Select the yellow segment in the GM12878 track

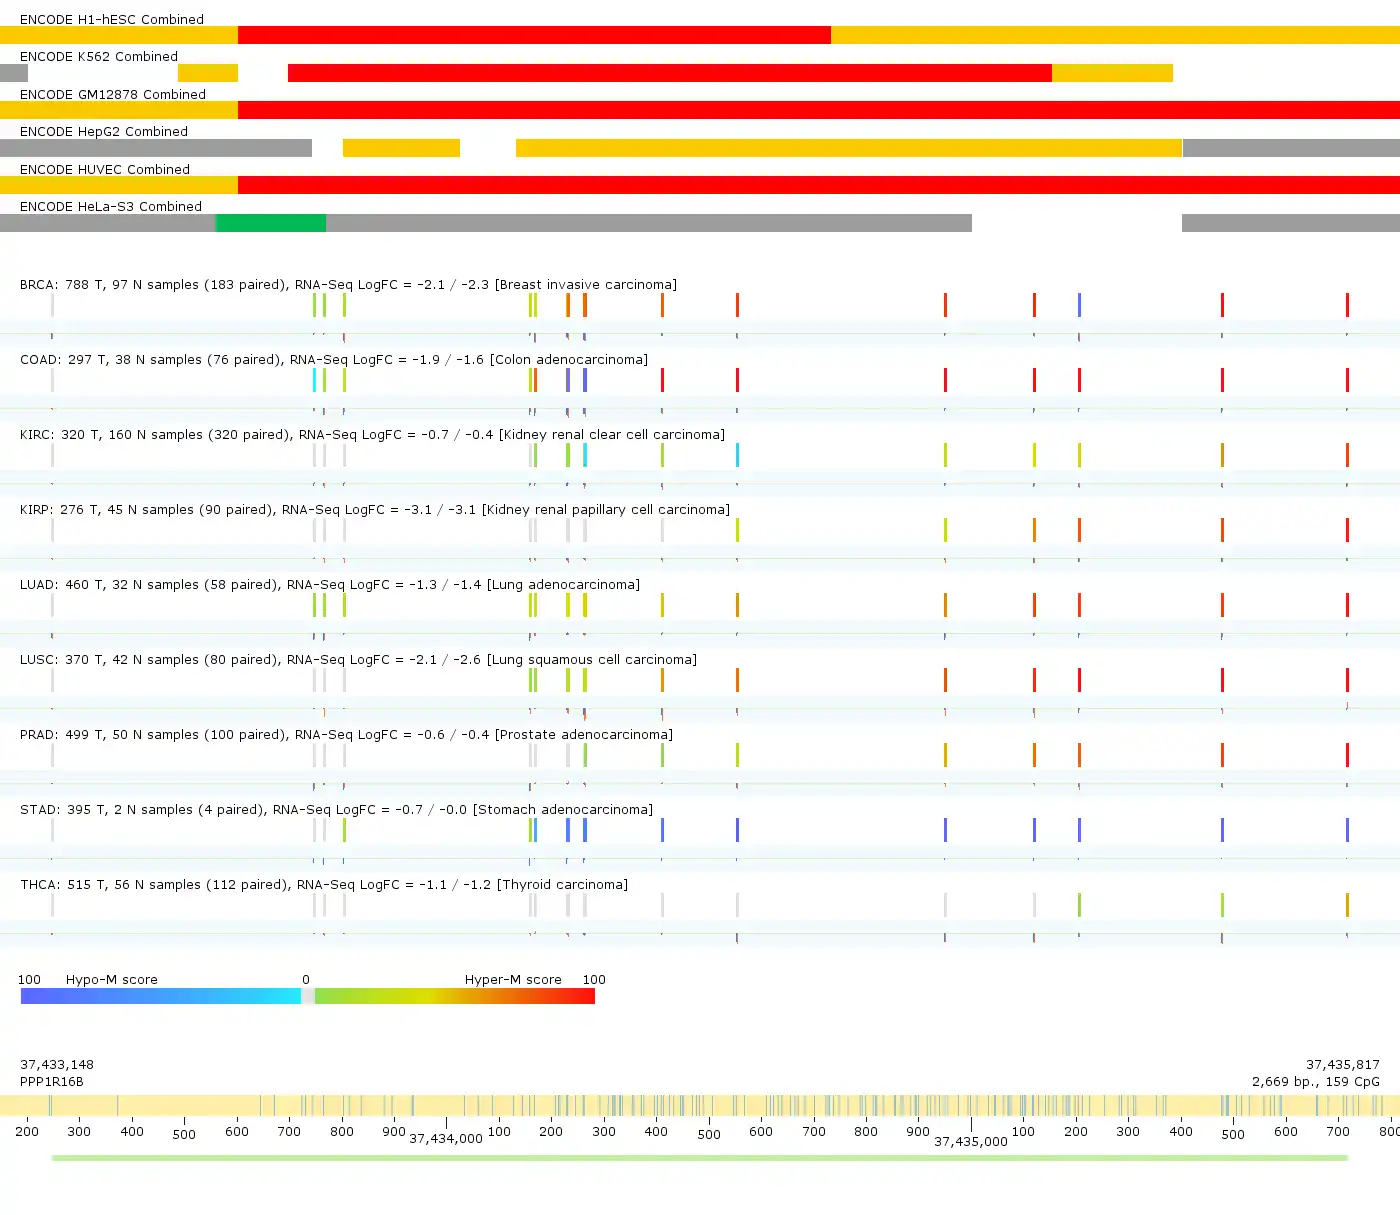[x=119, y=110]
